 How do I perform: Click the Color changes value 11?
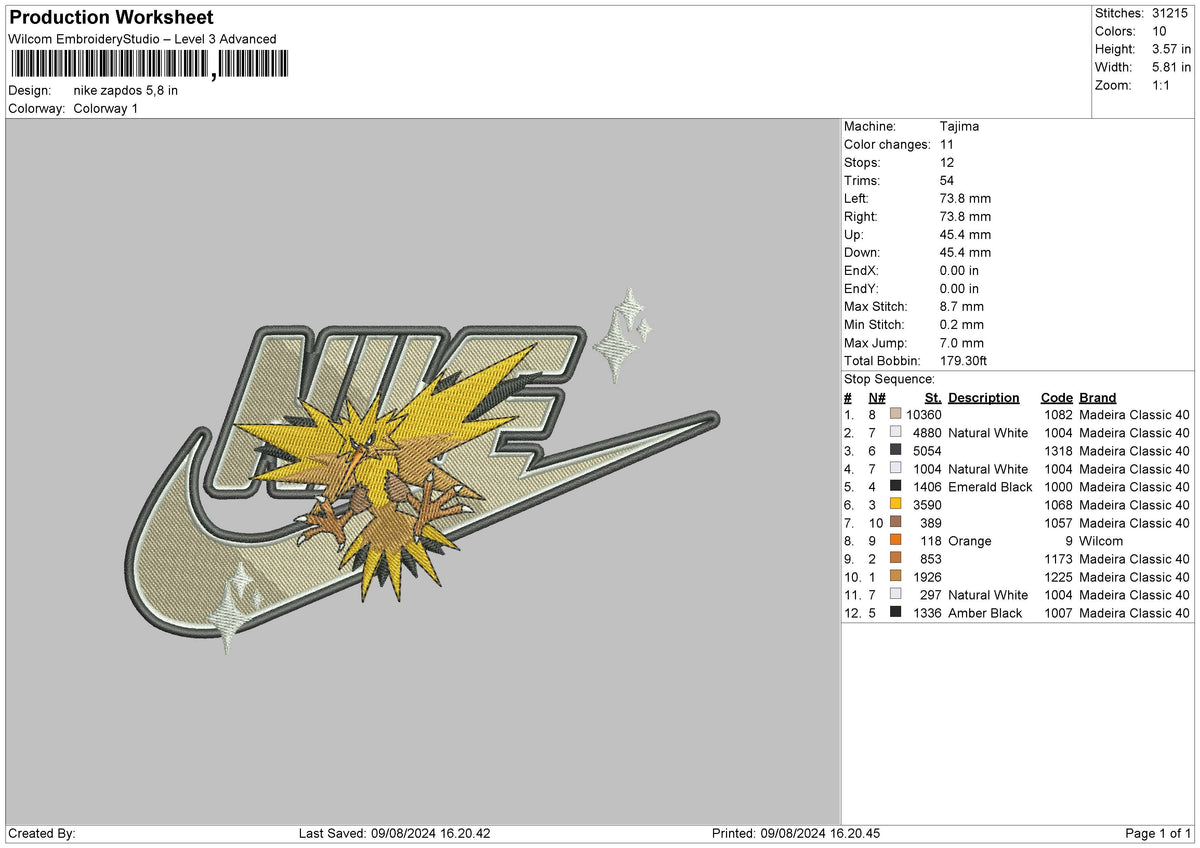coord(947,144)
